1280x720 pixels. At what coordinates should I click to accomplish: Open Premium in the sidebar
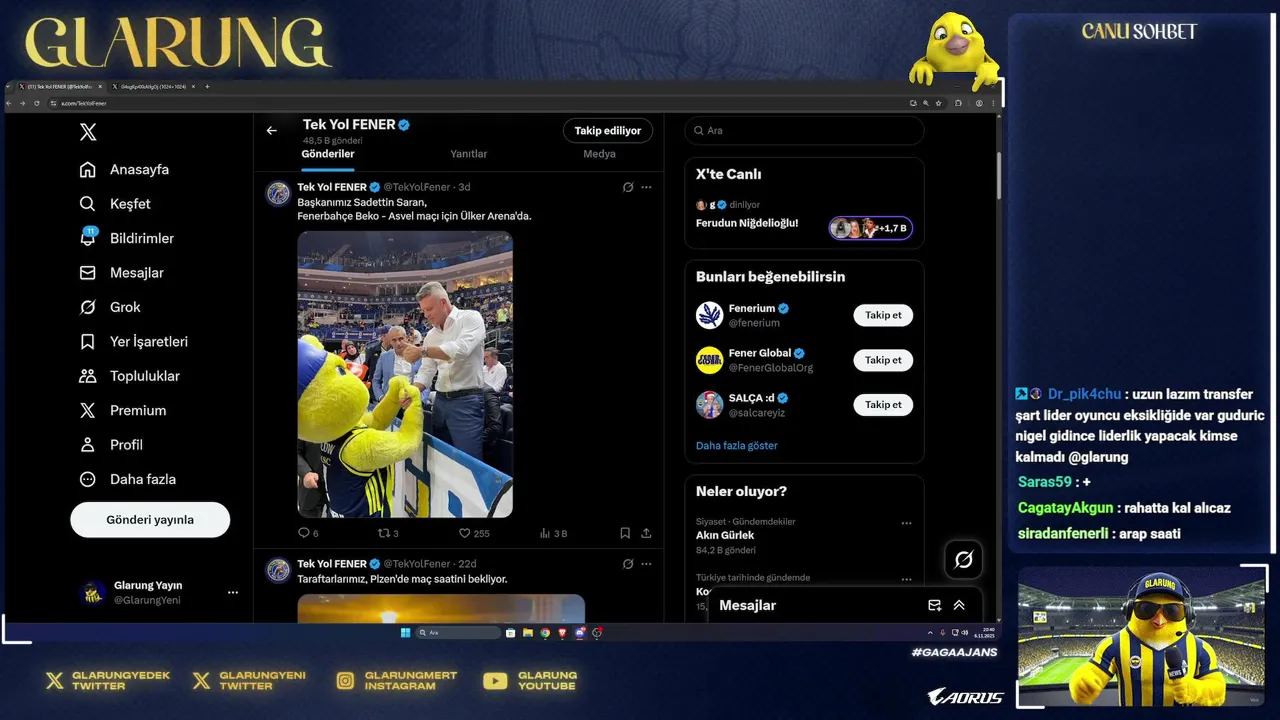tap(123, 410)
